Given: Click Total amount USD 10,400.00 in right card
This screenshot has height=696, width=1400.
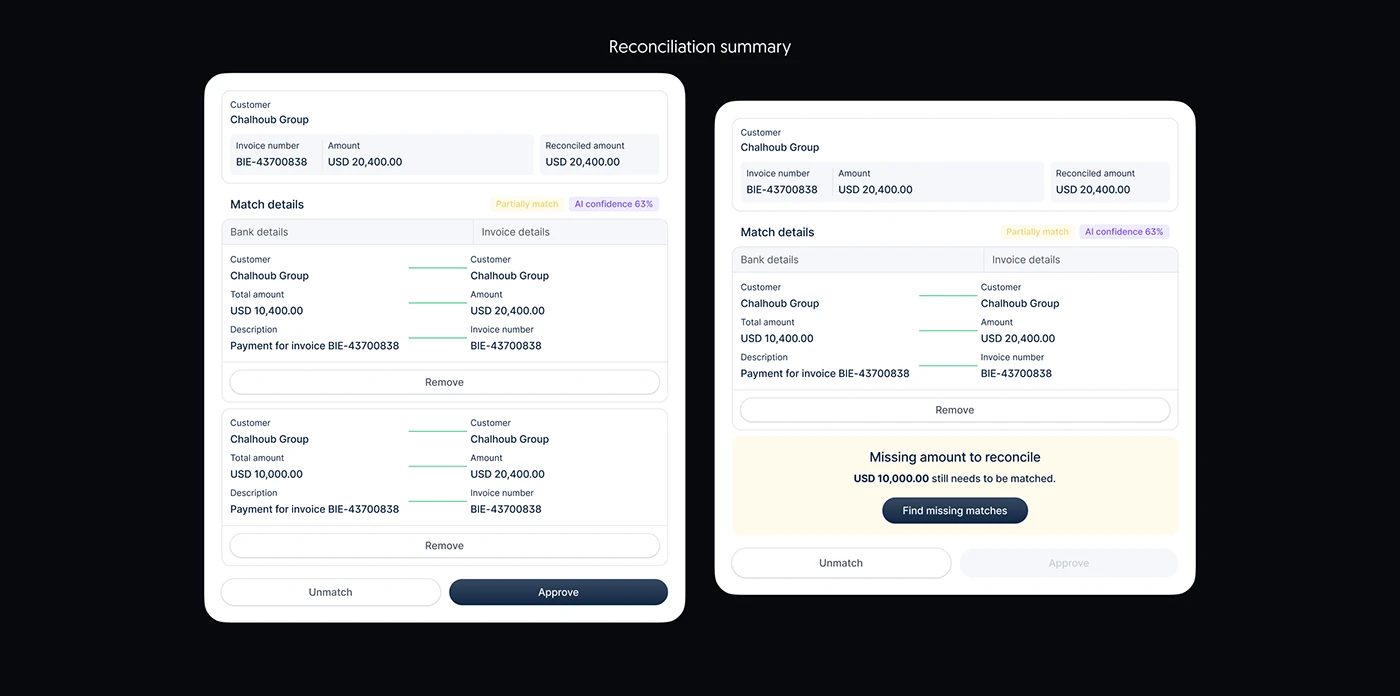Looking at the screenshot, I should (776, 339).
